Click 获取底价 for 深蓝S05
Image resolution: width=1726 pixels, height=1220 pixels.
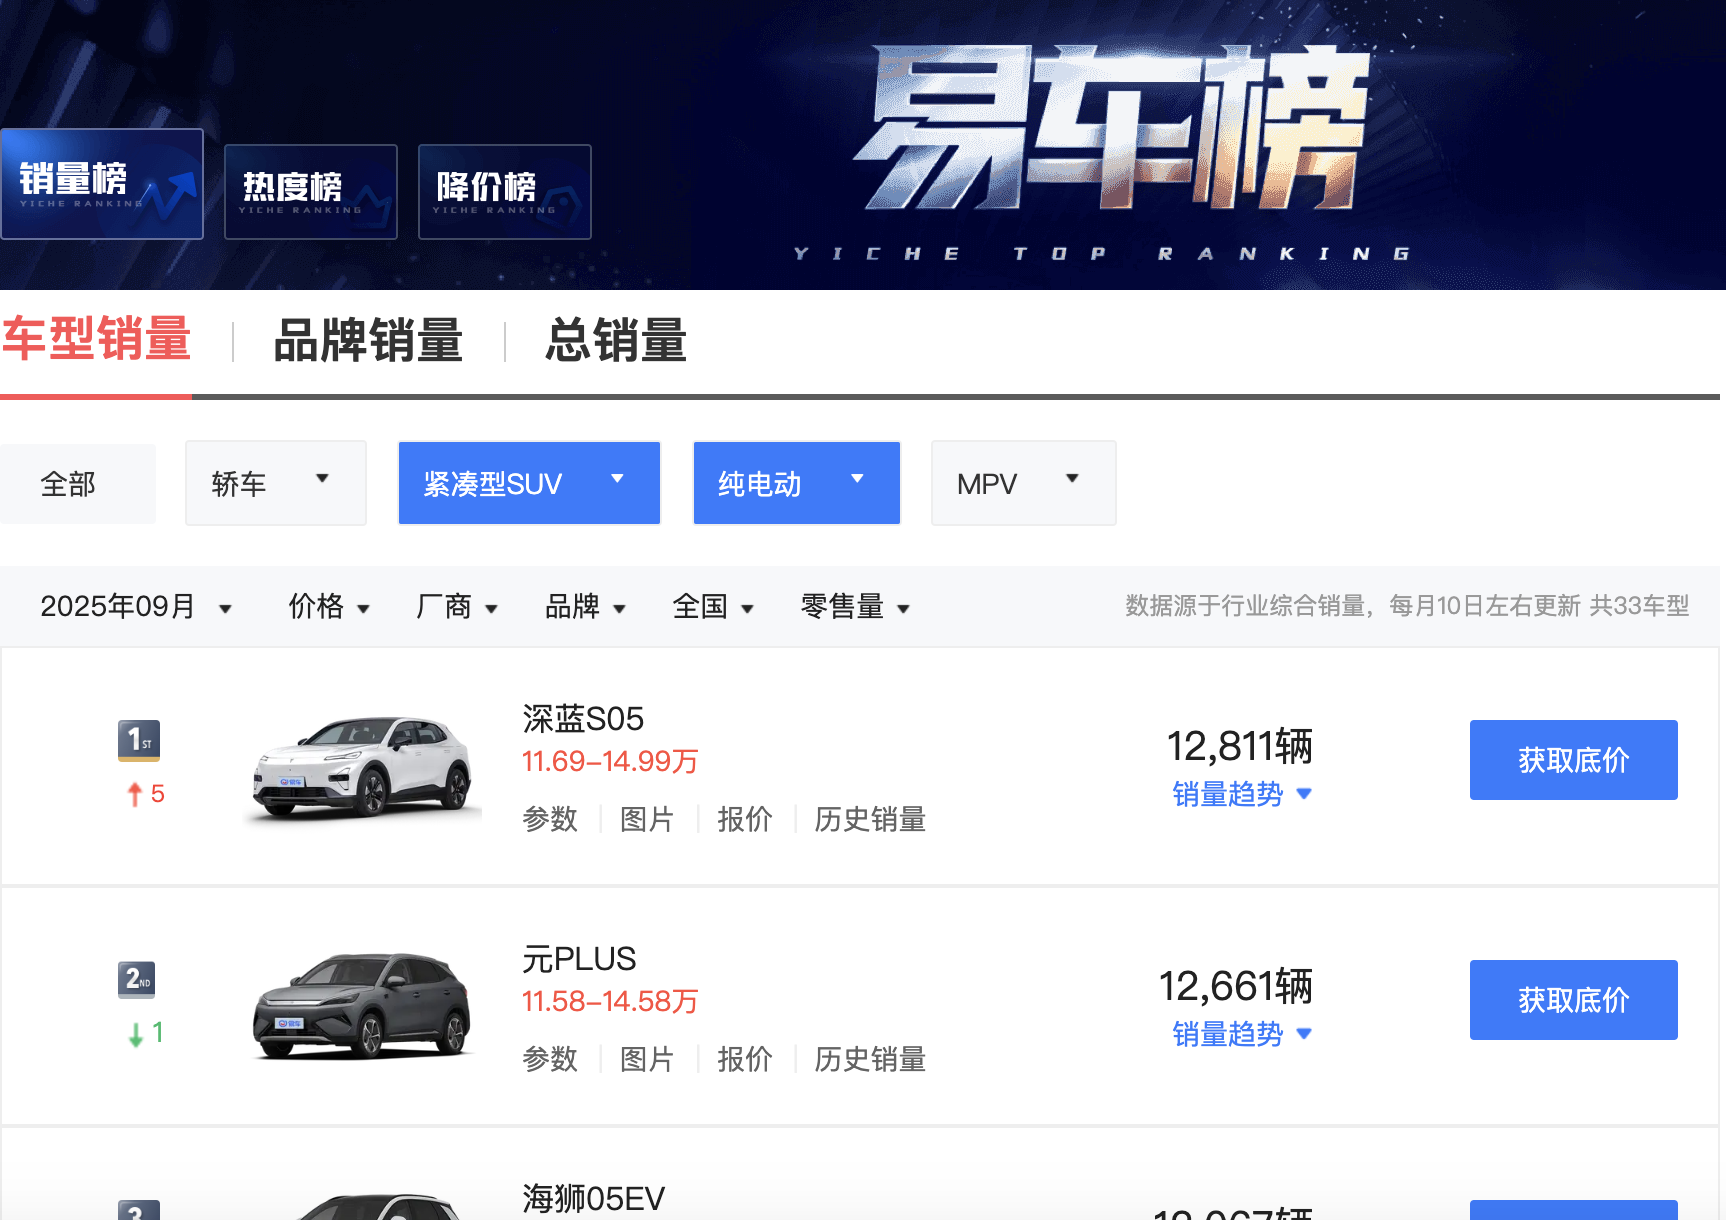pos(1572,759)
